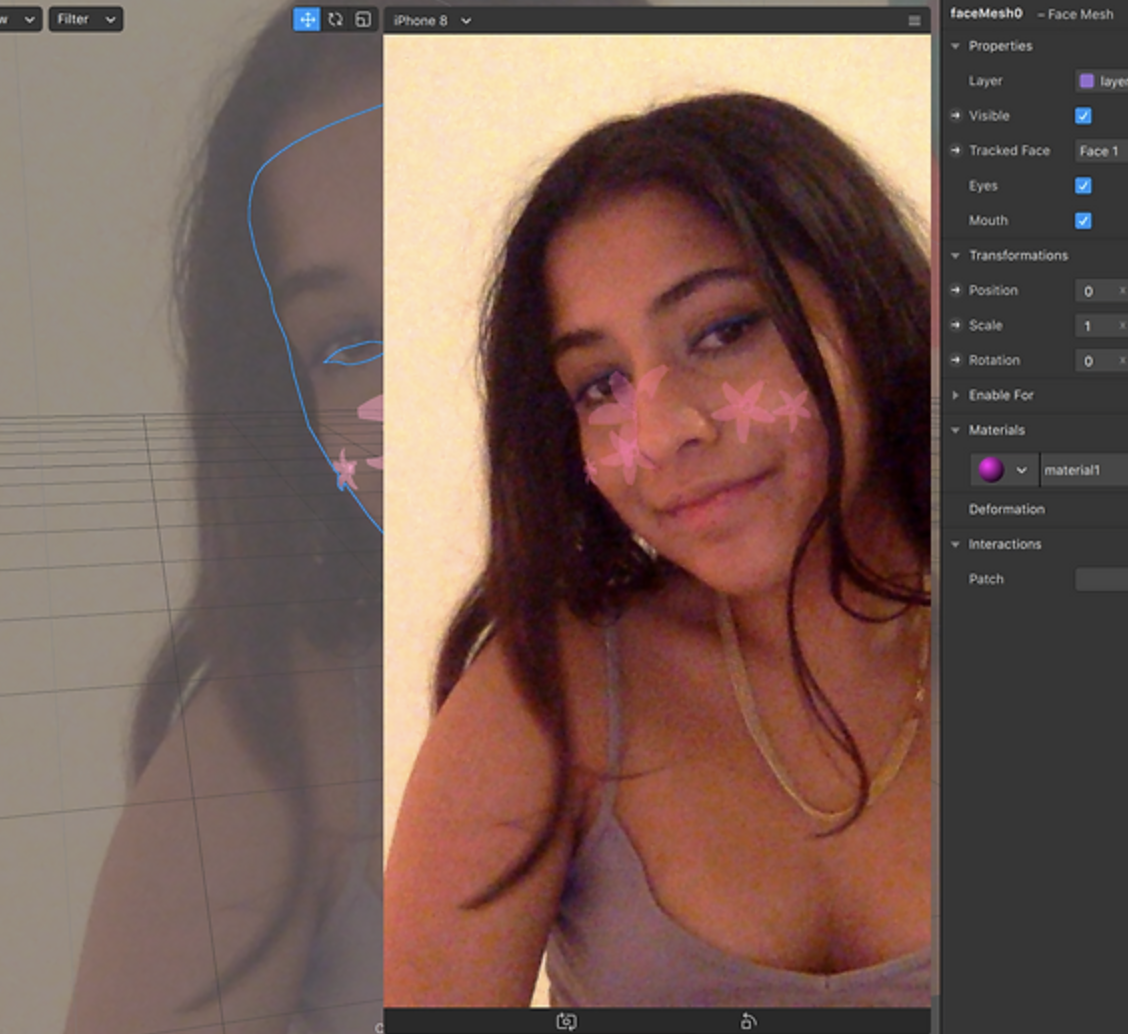
Task: Select the rotate manipulator tool
Action: tap(335, 19)
